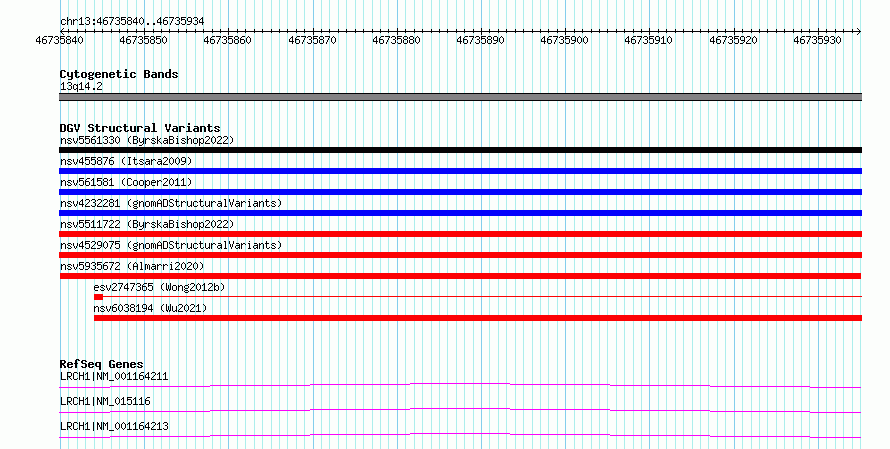This screenshot has width=890, height=449.
Task: Click ruler tick label 46735910
Action: (648, 40)
